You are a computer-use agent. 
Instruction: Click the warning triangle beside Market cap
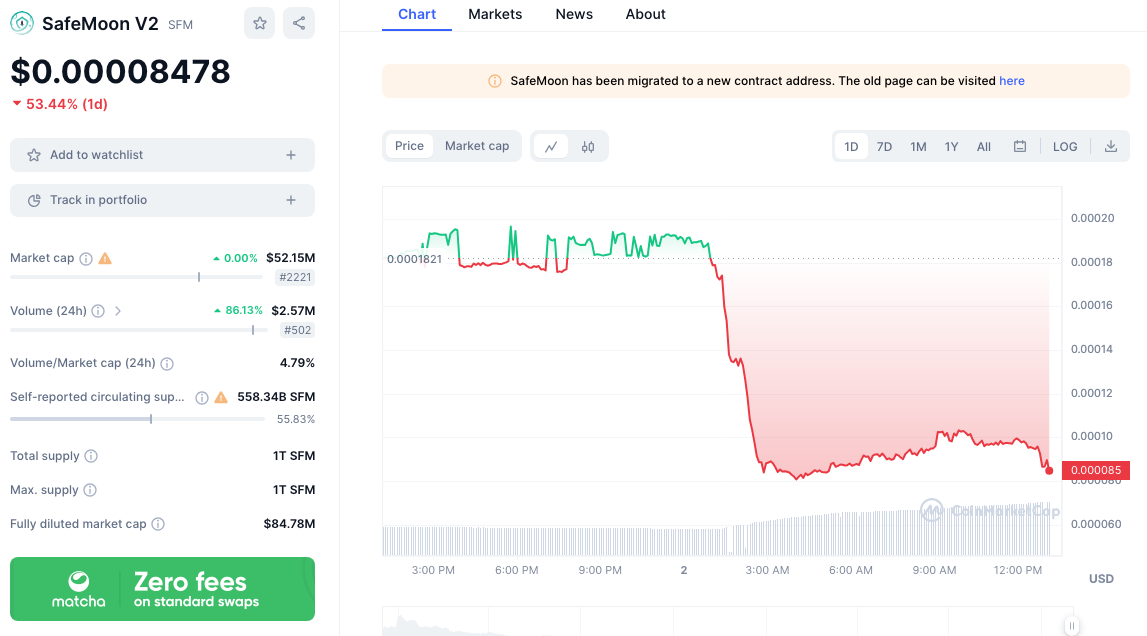[105, 258]
